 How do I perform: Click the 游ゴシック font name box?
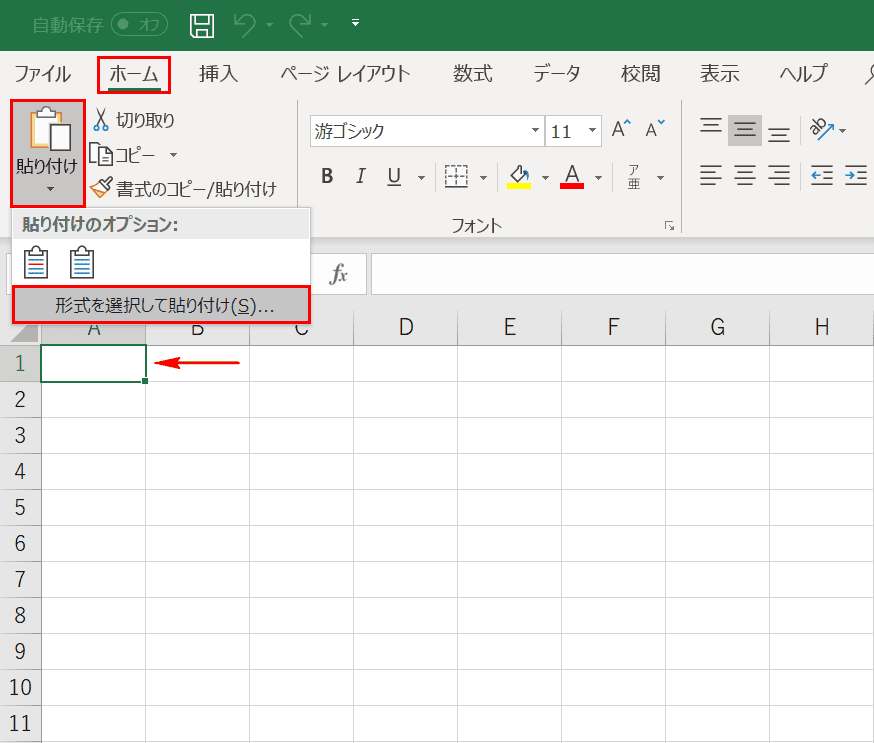coord(419,132)
